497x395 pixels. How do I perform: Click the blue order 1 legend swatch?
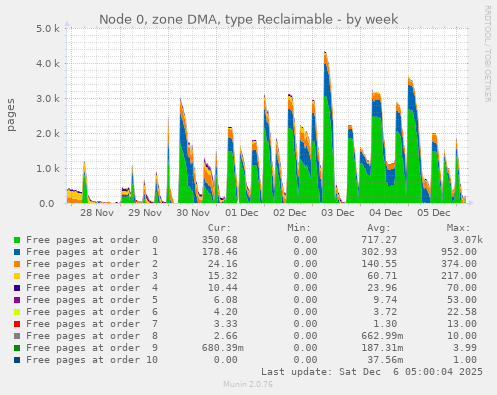coord(17,252)
